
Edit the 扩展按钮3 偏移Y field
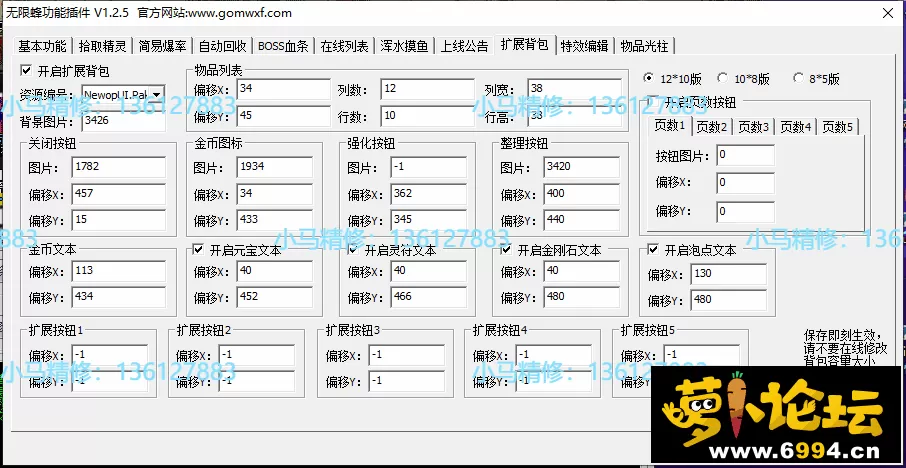point(407,381)
